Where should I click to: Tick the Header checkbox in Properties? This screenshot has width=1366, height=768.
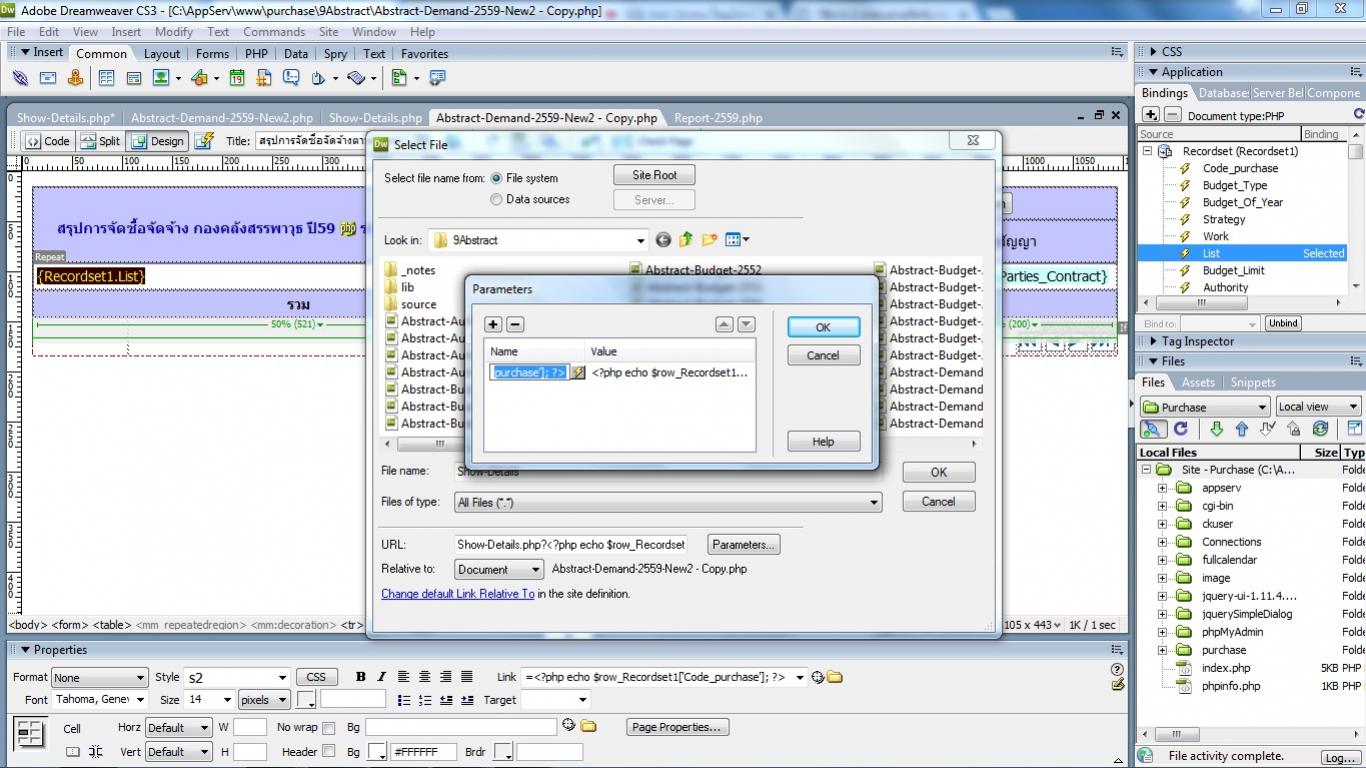[x=328, y=751]
